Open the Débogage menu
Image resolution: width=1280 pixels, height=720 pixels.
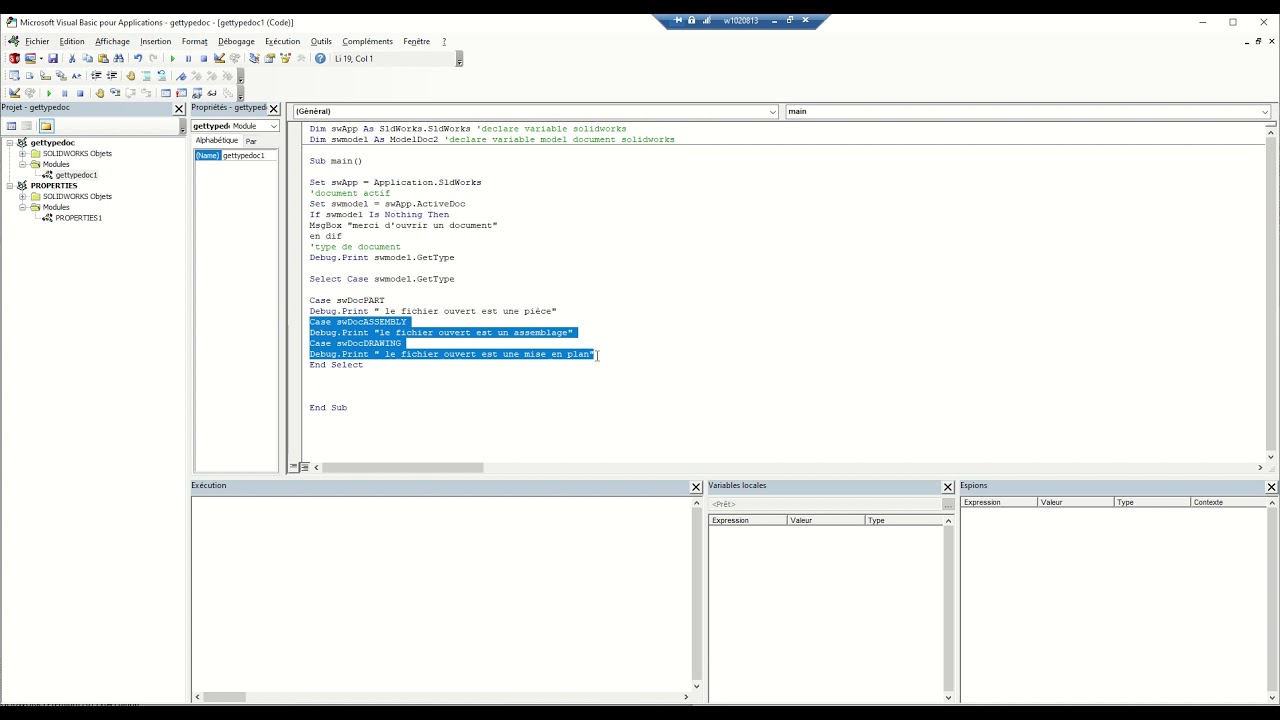(x=236, y=41)
